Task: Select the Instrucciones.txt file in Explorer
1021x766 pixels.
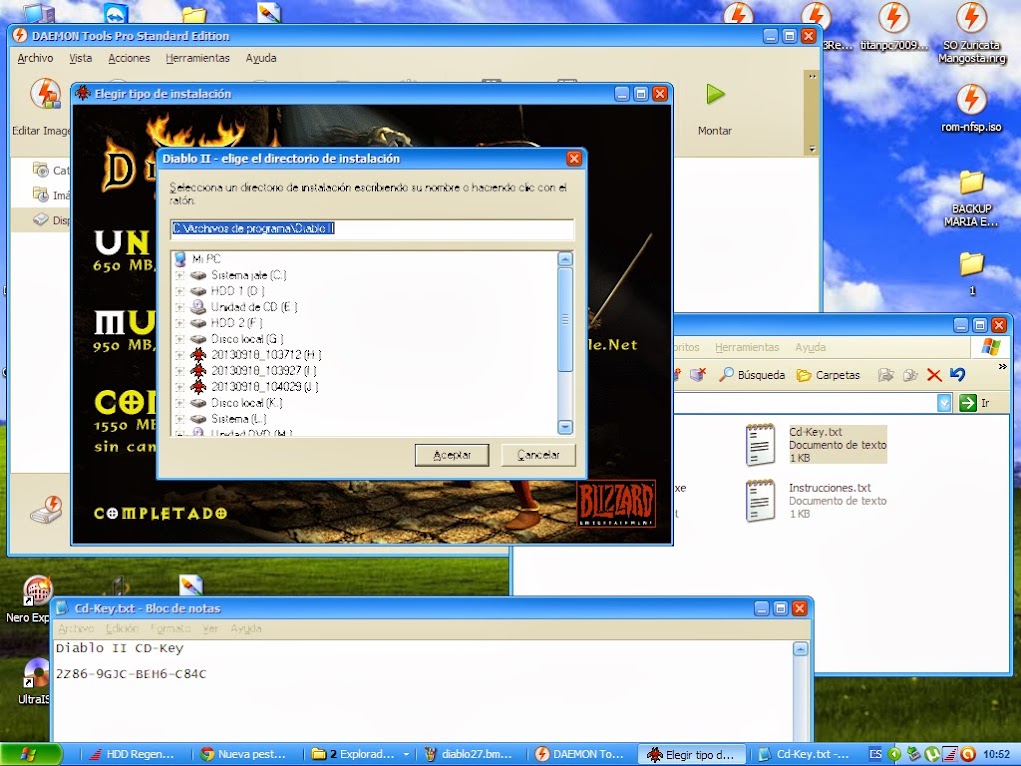Action: coord(817,500)
